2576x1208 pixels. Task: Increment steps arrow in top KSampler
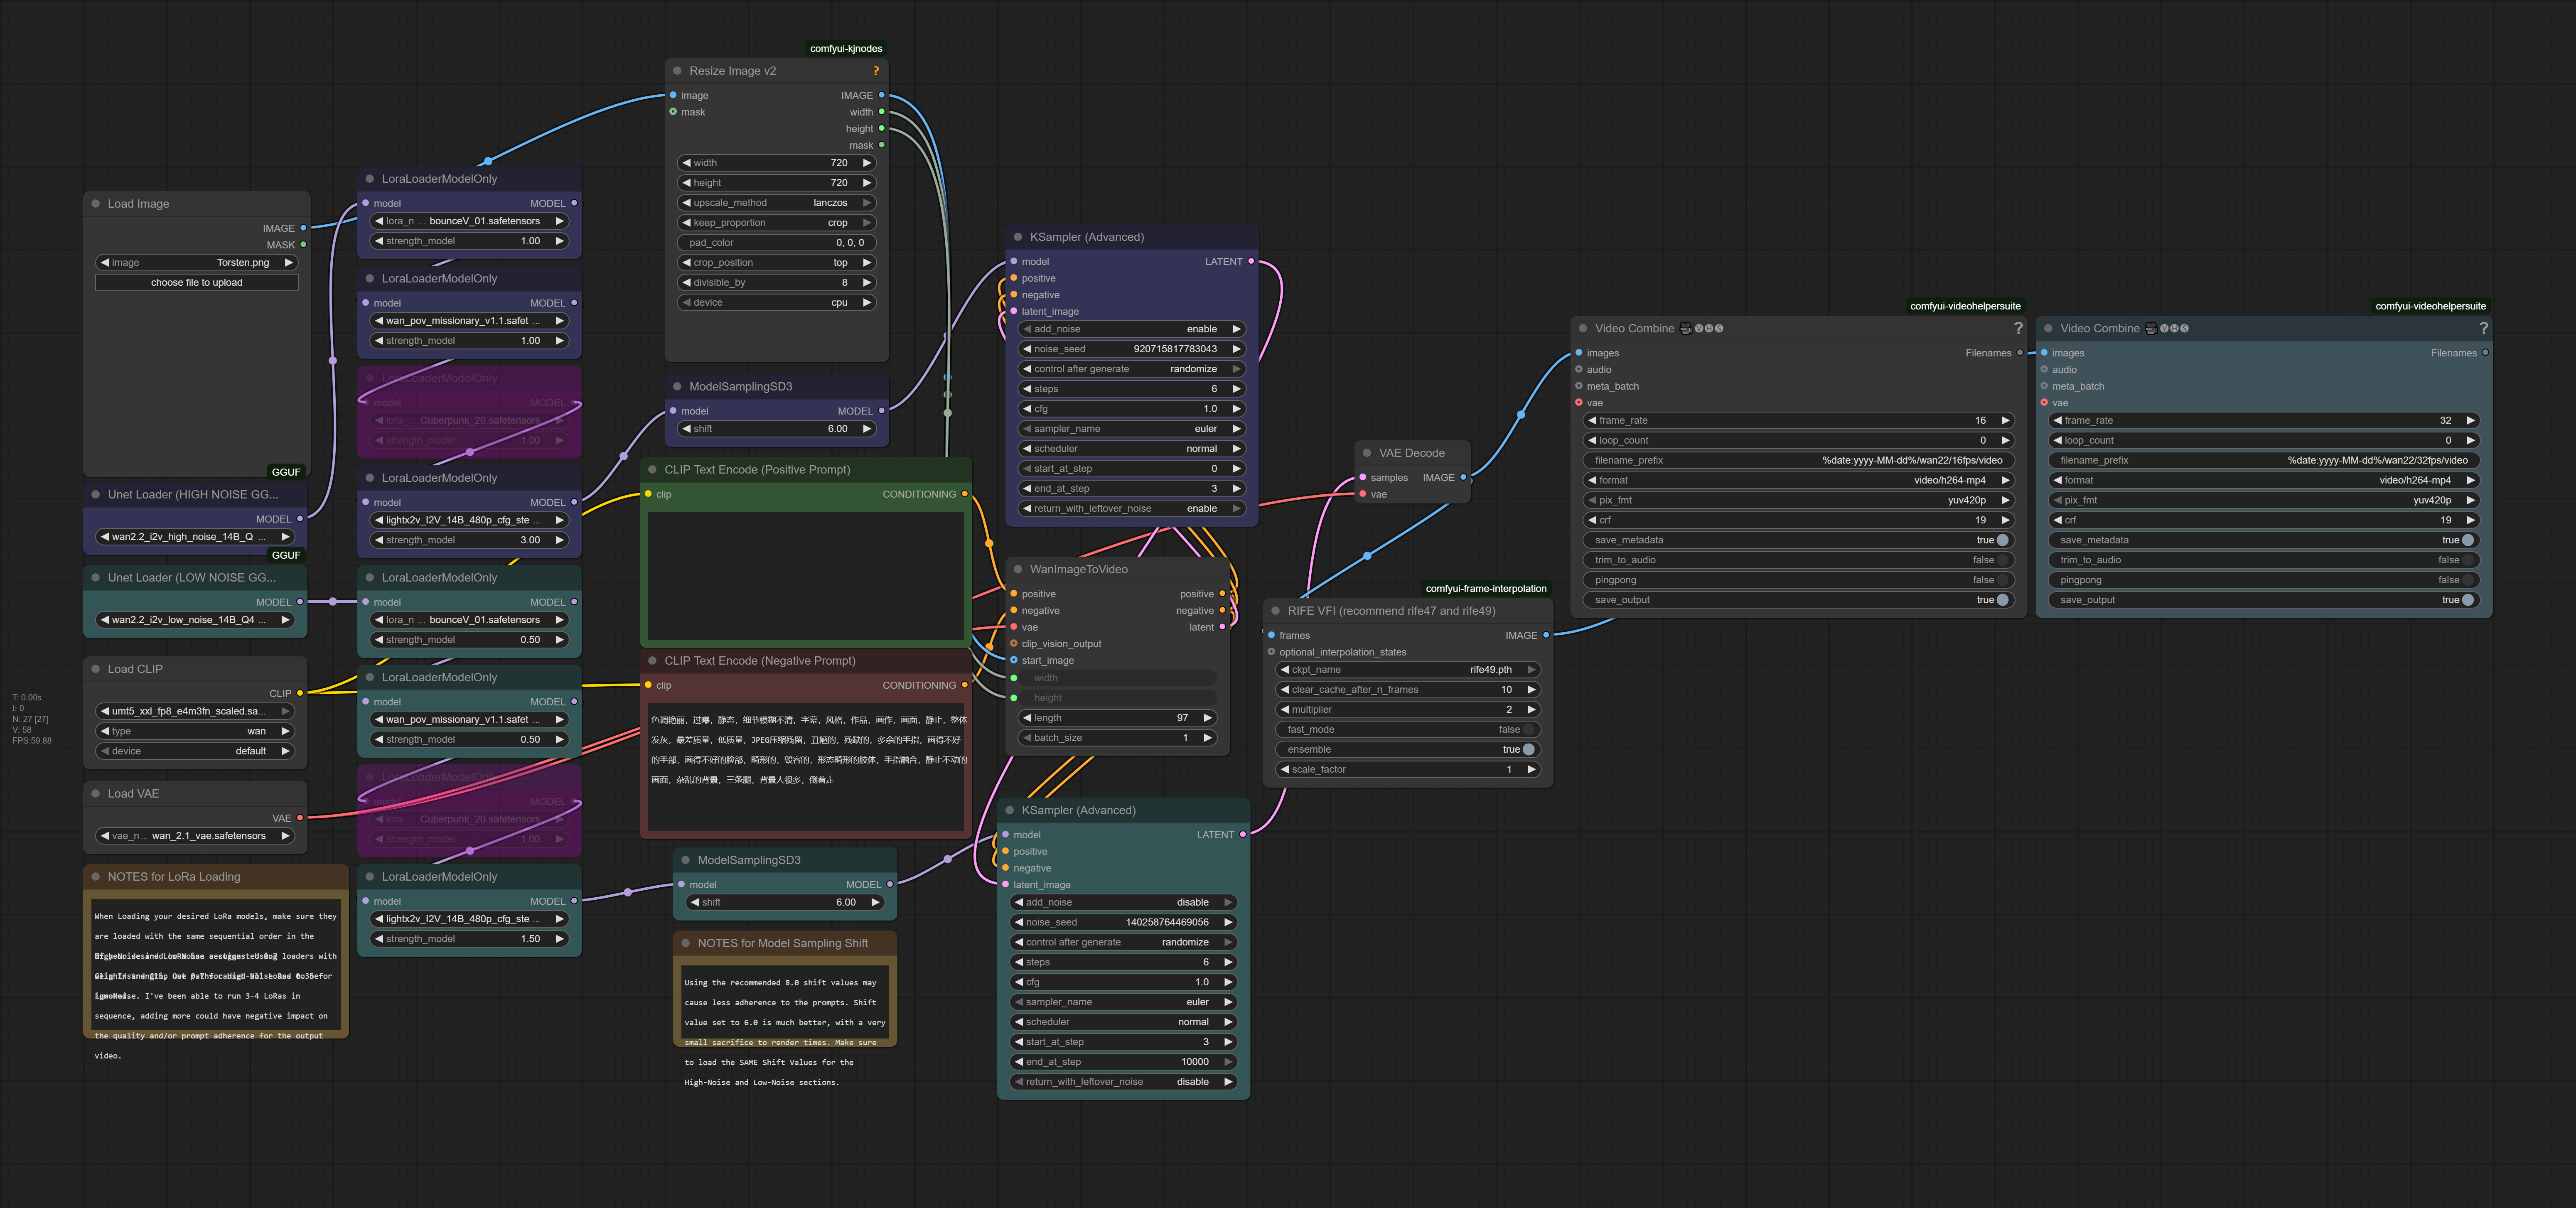pos(1236,389)
